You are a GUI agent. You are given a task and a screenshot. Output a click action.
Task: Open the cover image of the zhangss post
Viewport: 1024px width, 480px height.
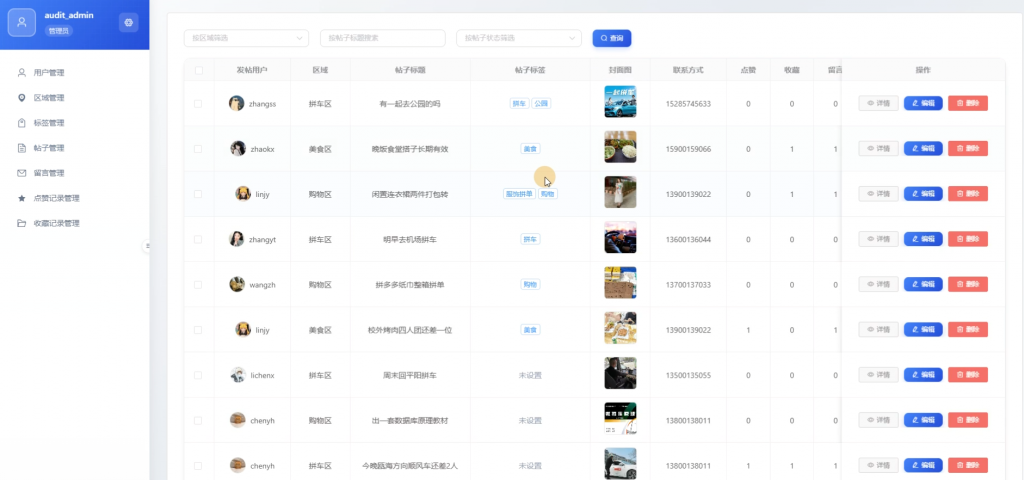tap(620, 102)
